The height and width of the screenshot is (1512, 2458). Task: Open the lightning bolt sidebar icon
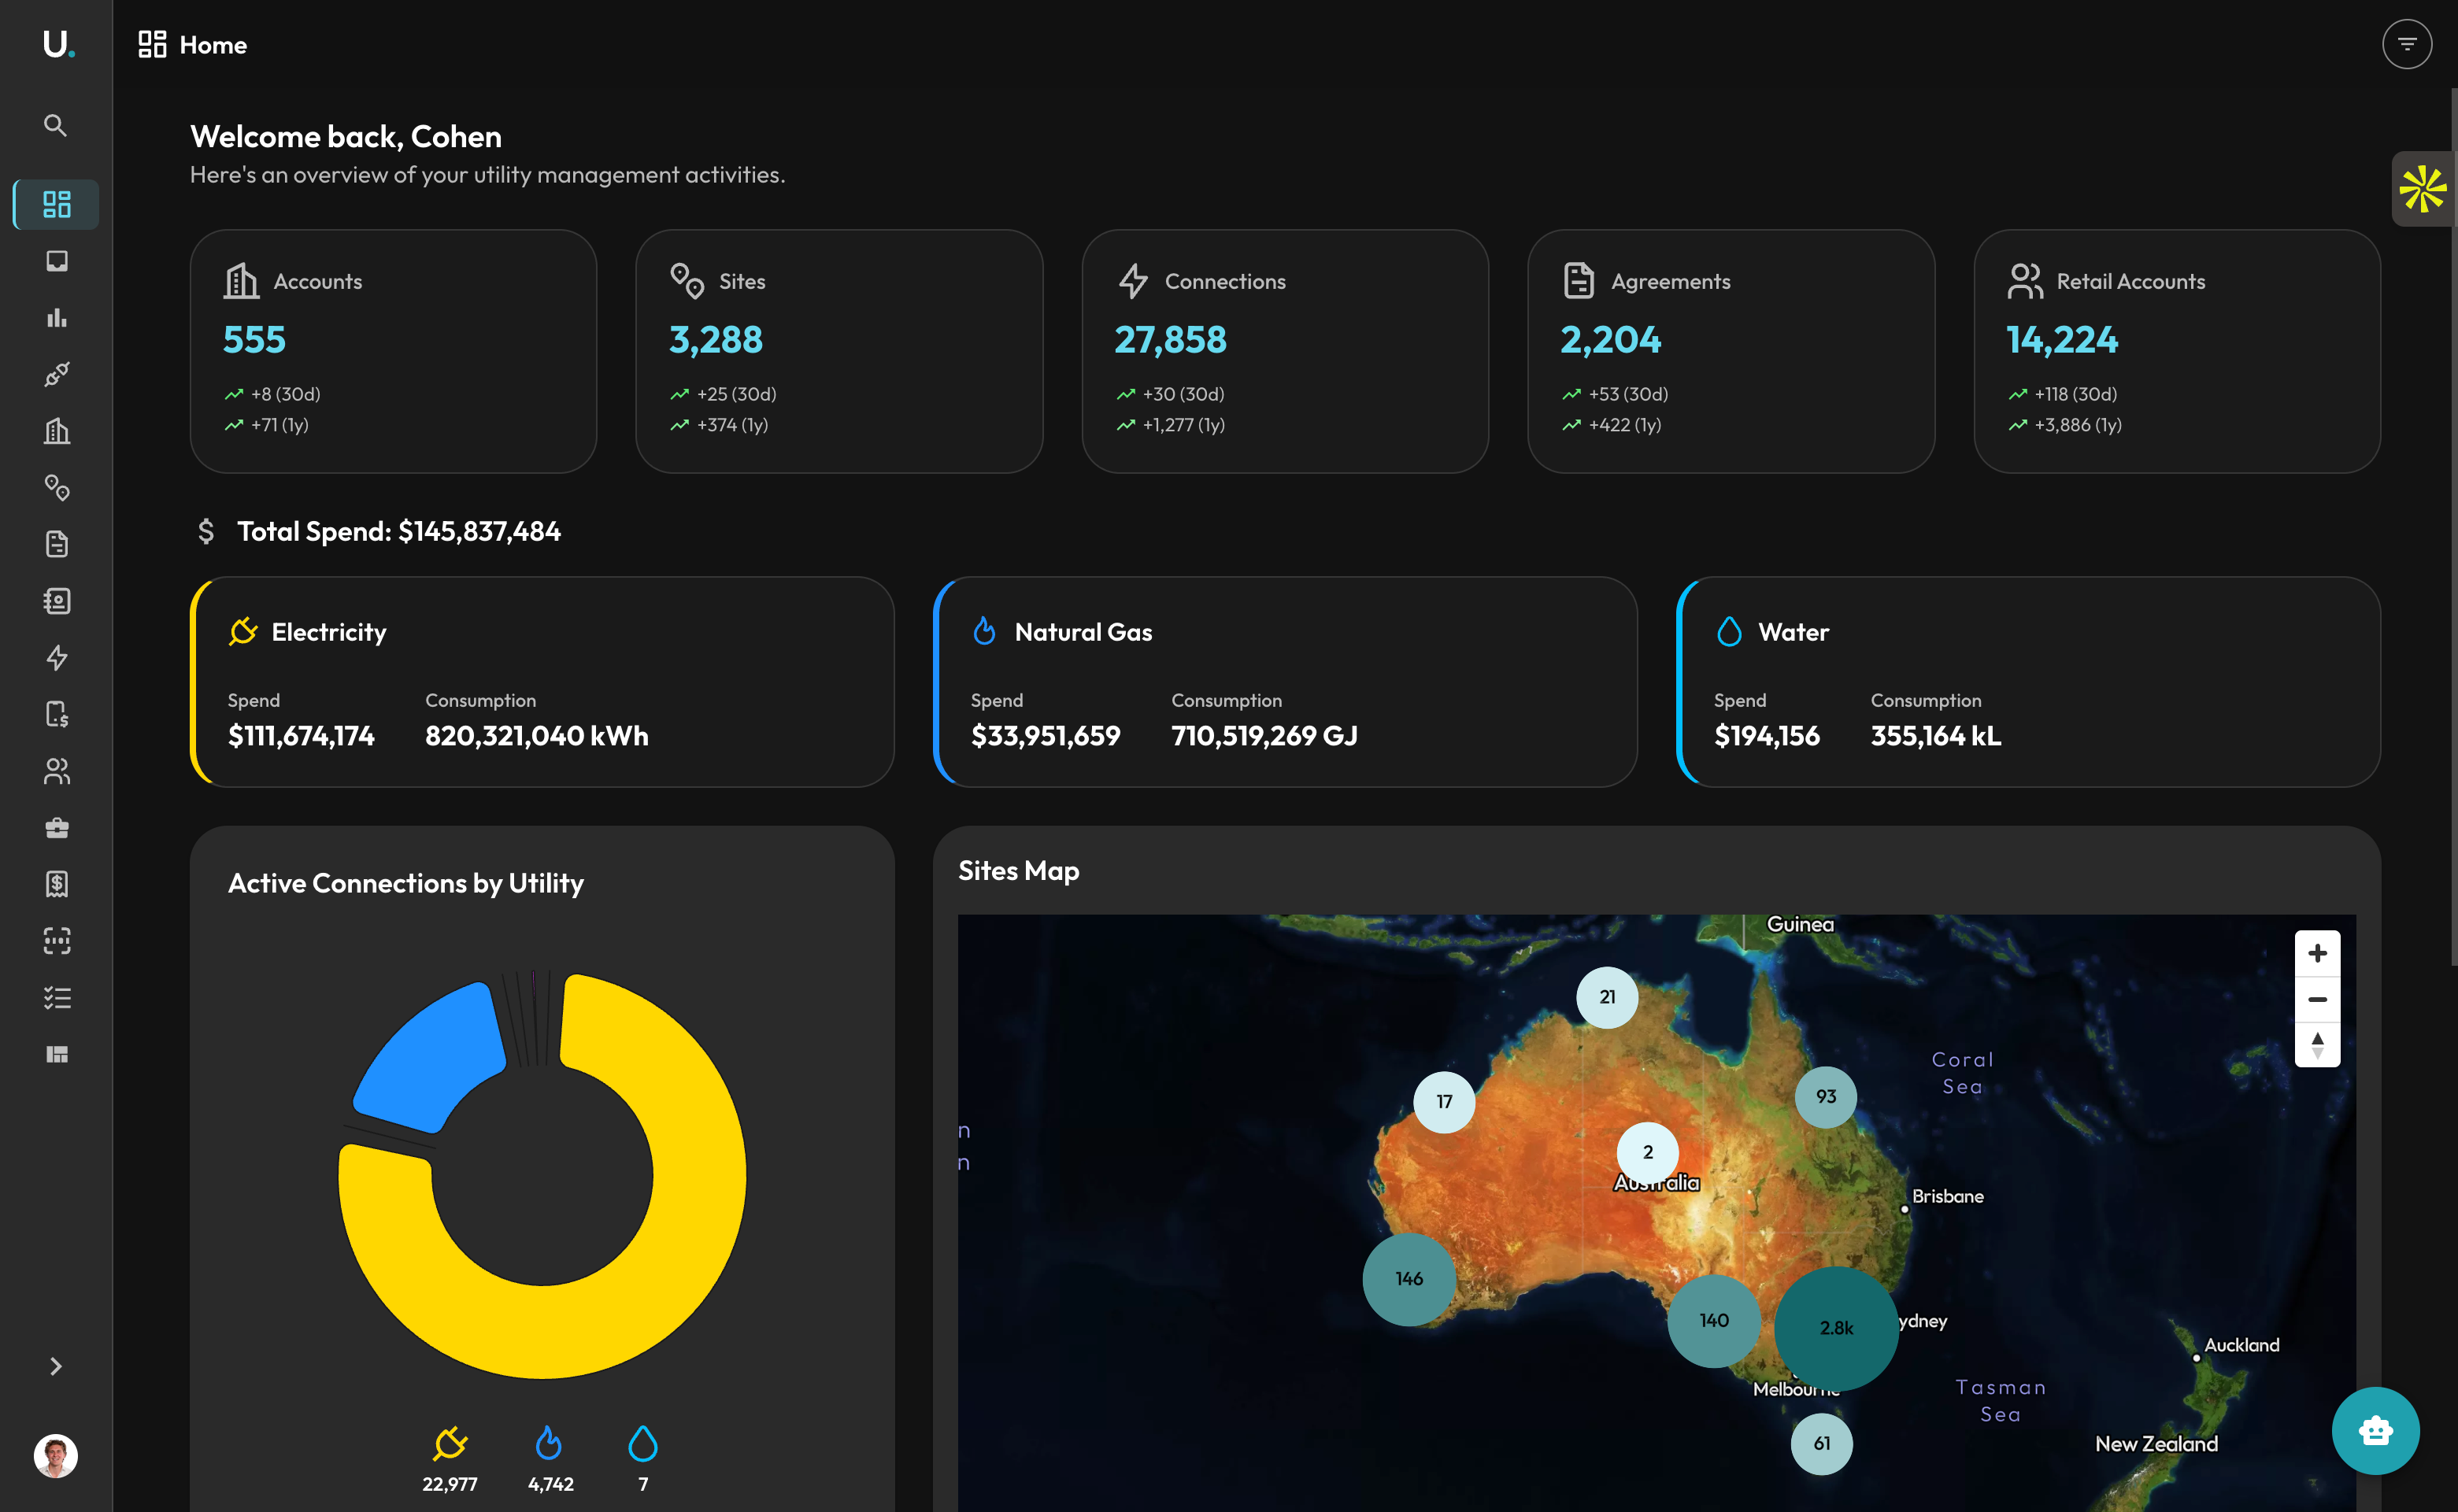click(56, 657)
